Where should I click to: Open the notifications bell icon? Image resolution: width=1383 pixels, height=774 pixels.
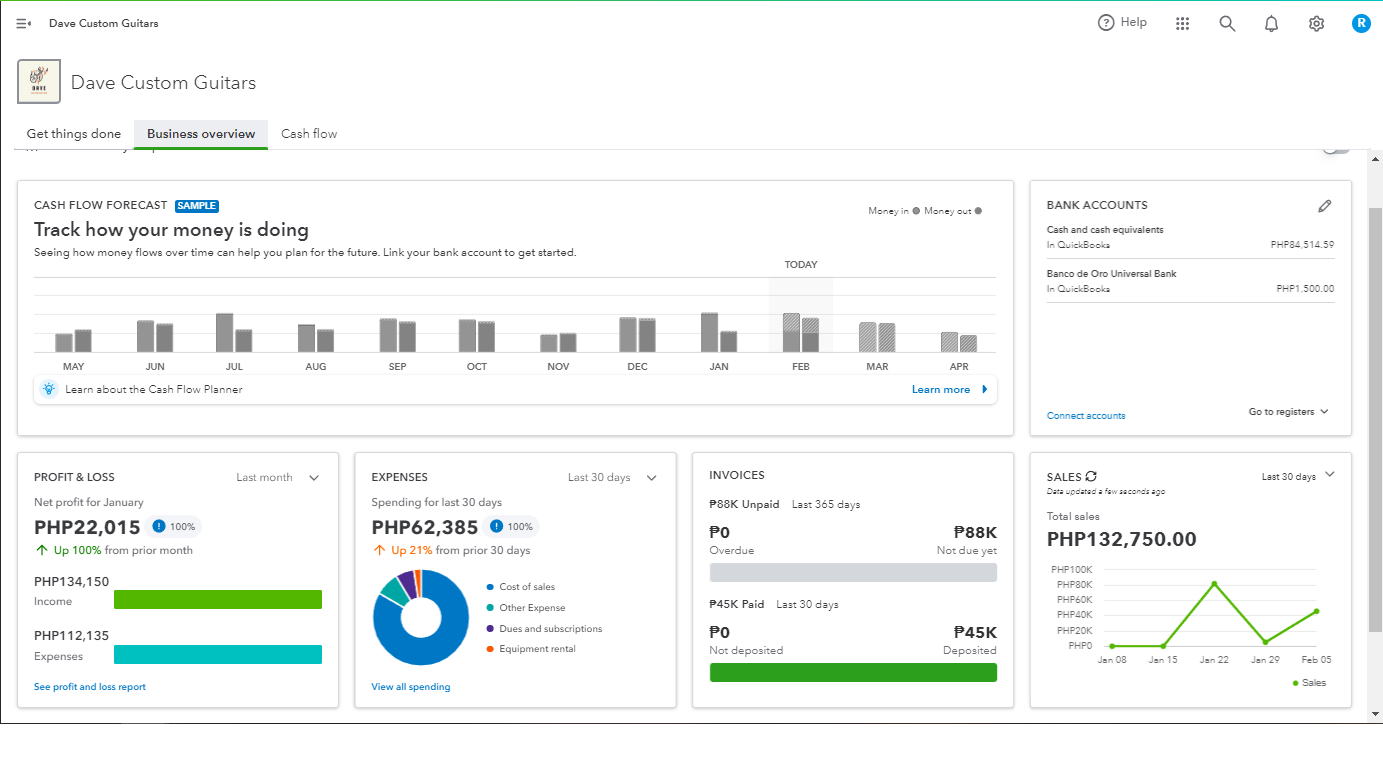[x=1271, y=24]
